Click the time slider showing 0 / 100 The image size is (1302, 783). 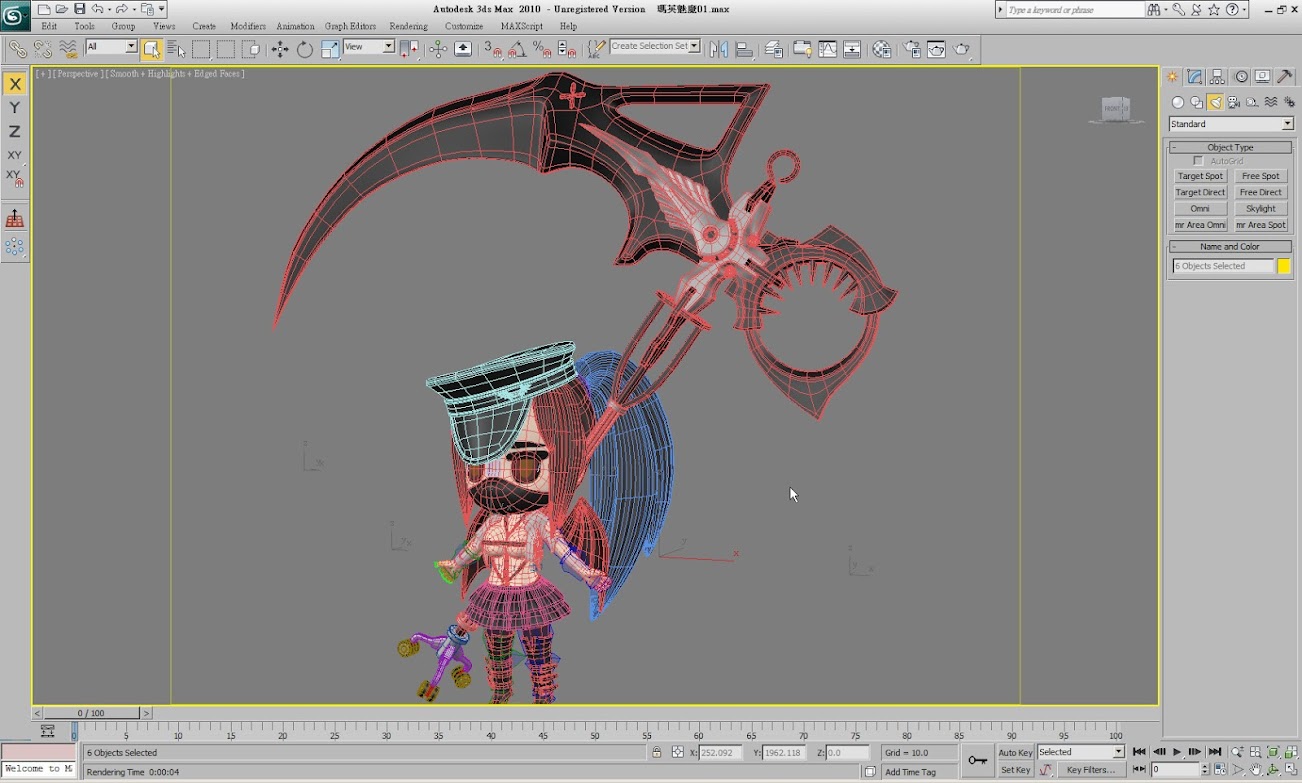coord(91,713)
